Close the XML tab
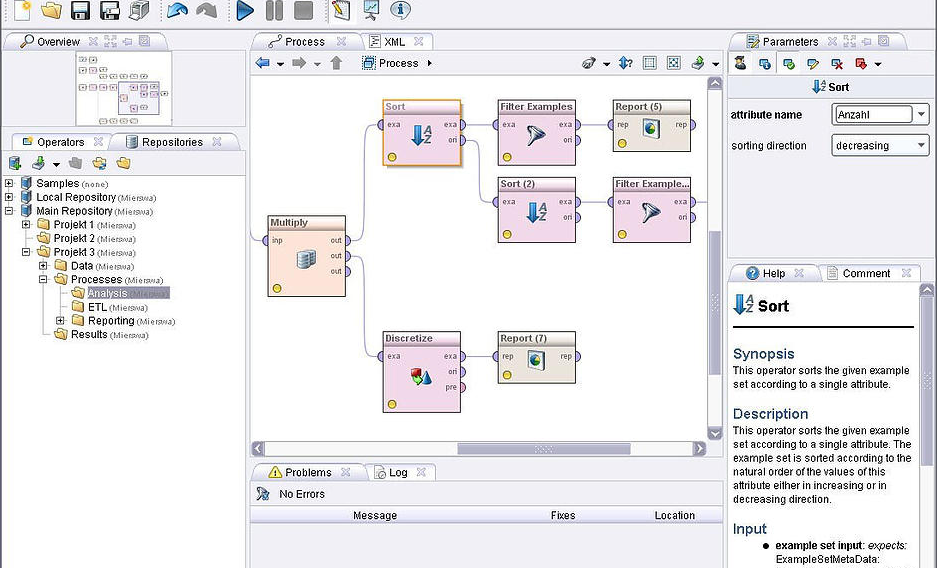 (x=419, y=41)
